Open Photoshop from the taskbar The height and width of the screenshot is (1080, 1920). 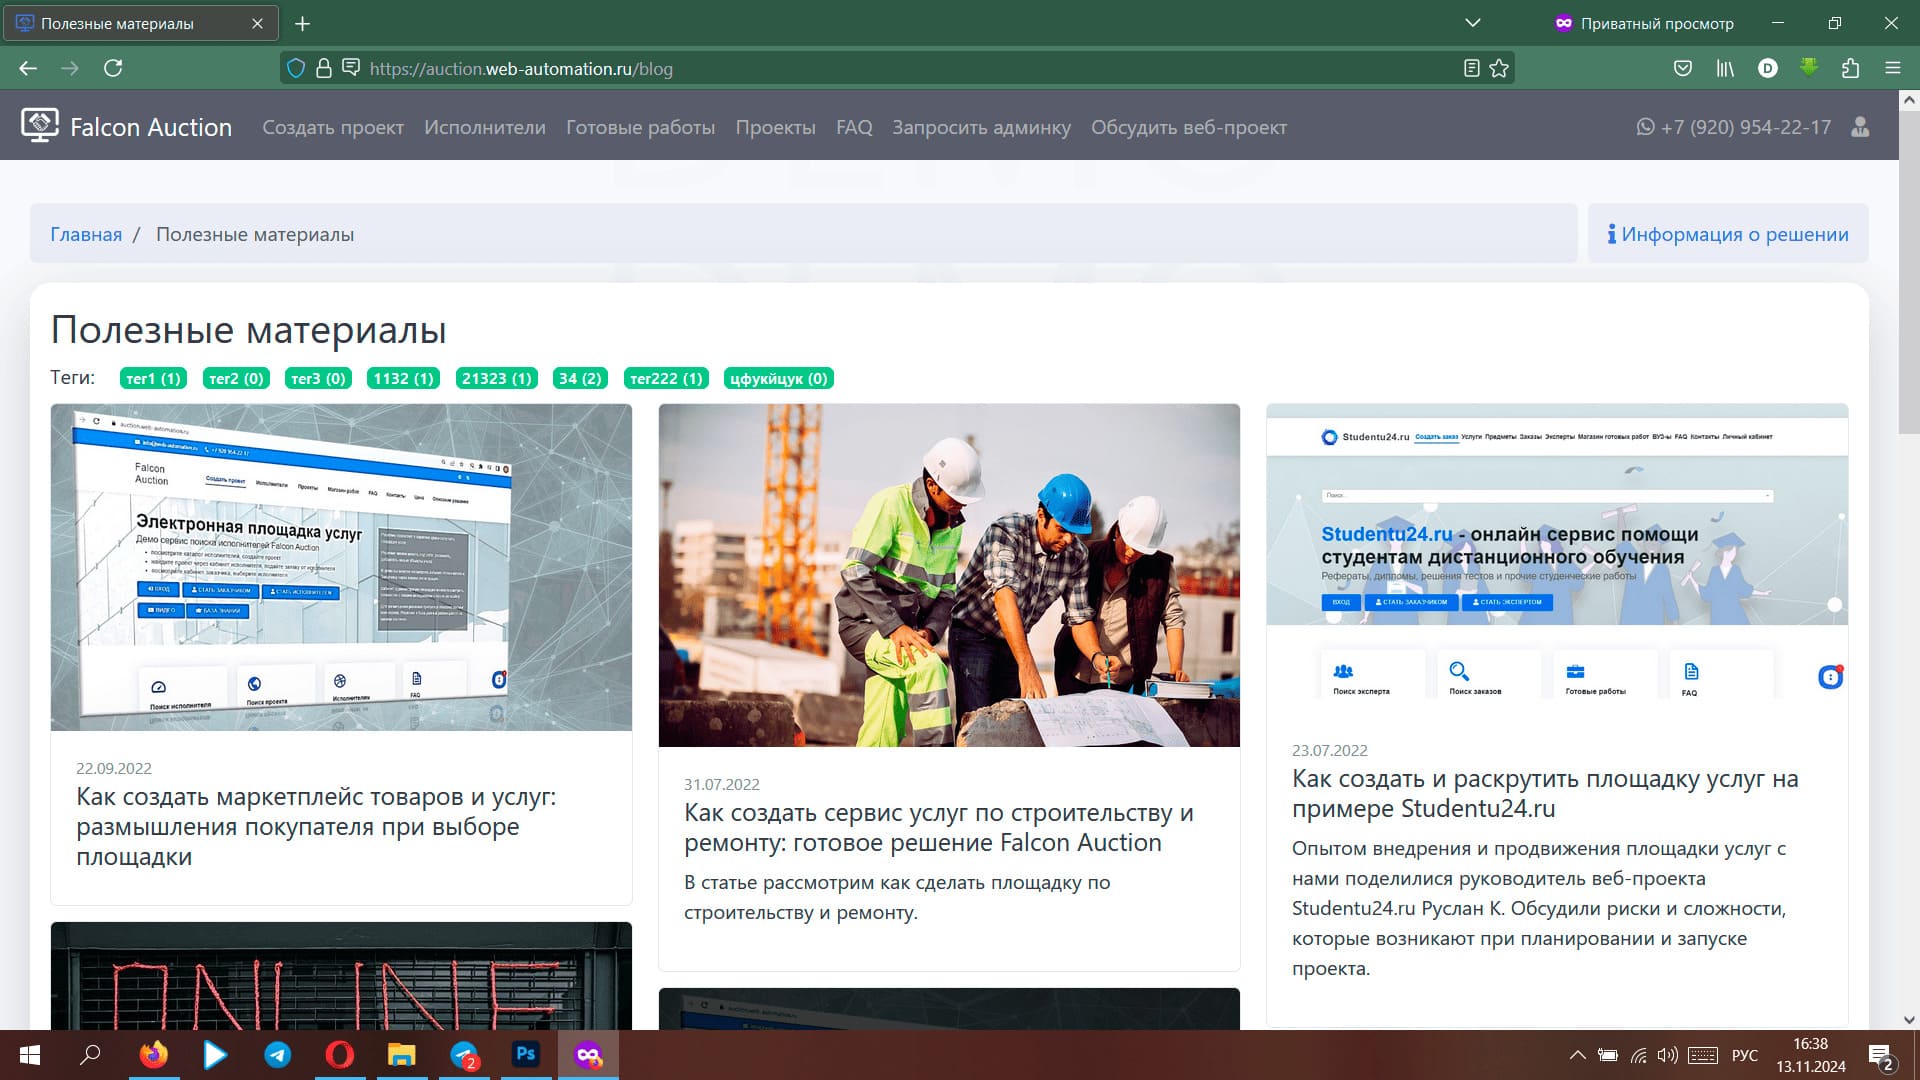[525, 1054]
